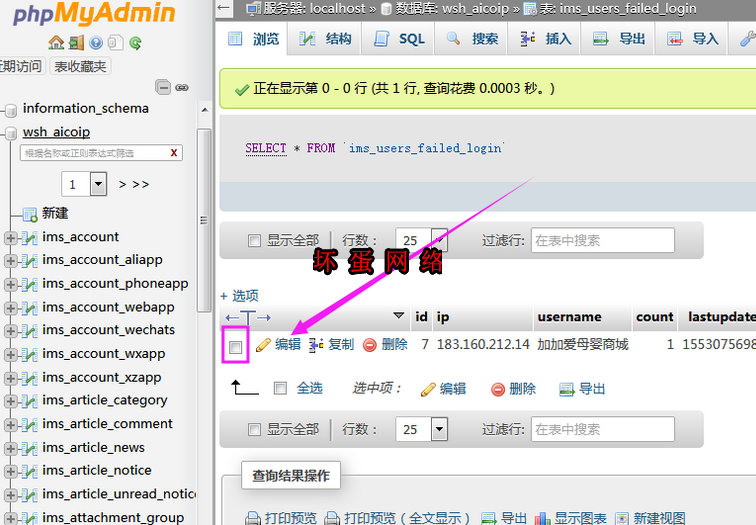Click copy icon in row id 7
Screen dimensions: 756x525
[316, 345]
